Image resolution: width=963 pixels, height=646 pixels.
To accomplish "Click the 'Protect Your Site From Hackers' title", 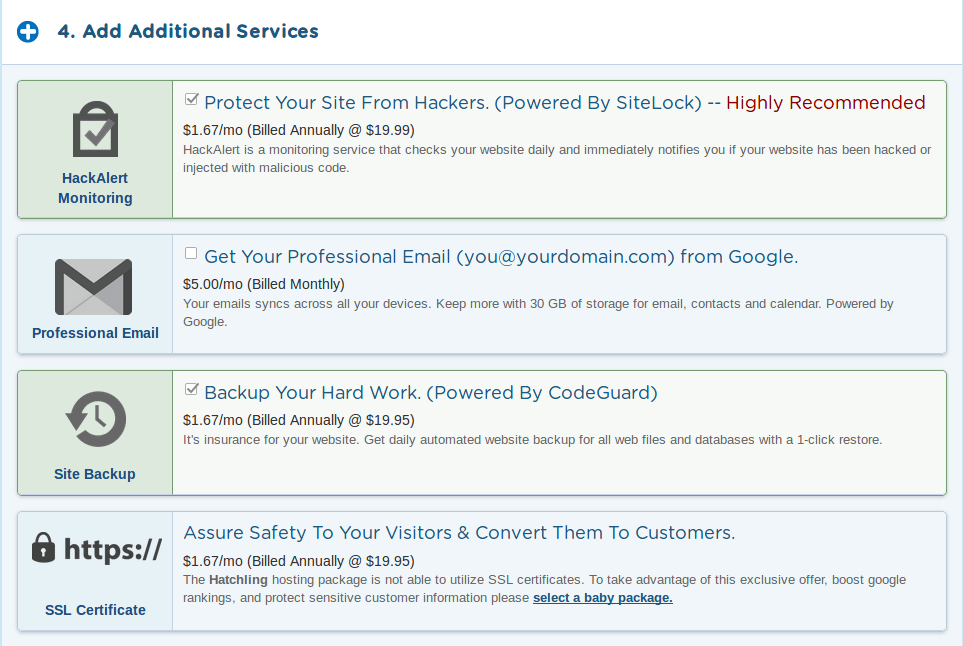I will point(453,102).
